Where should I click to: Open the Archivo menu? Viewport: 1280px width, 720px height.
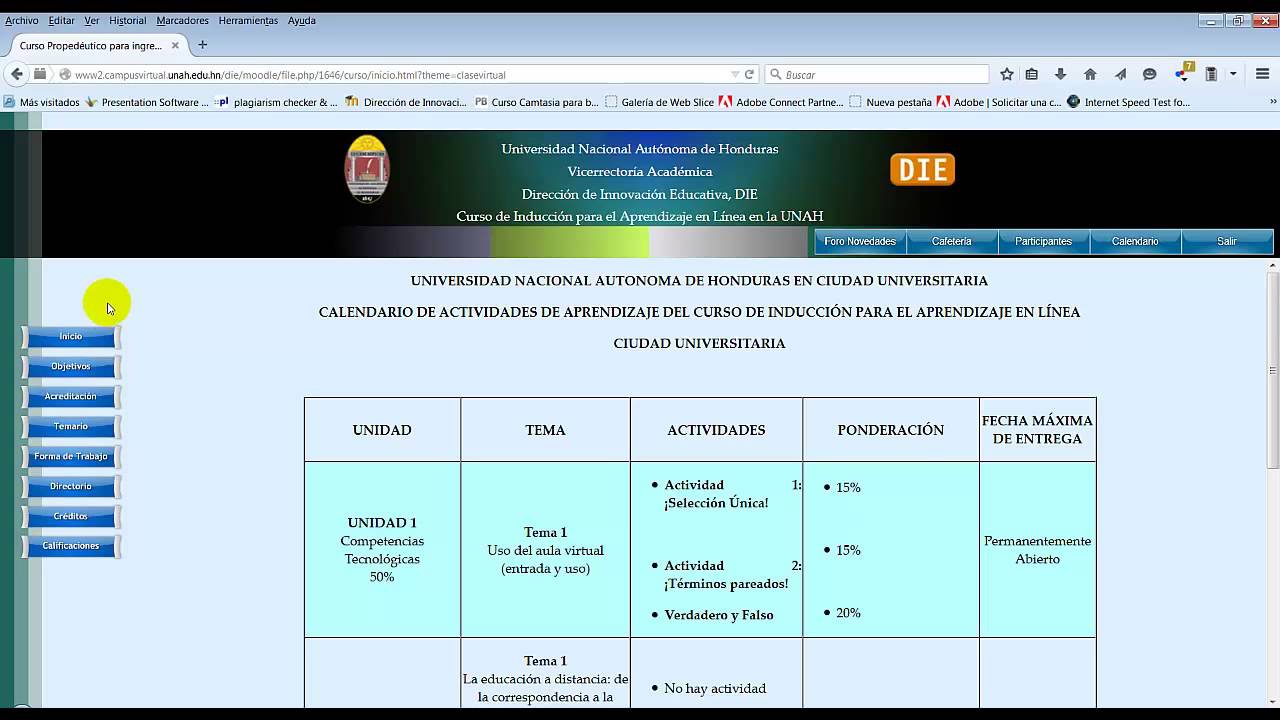click(x=22, y=20)
